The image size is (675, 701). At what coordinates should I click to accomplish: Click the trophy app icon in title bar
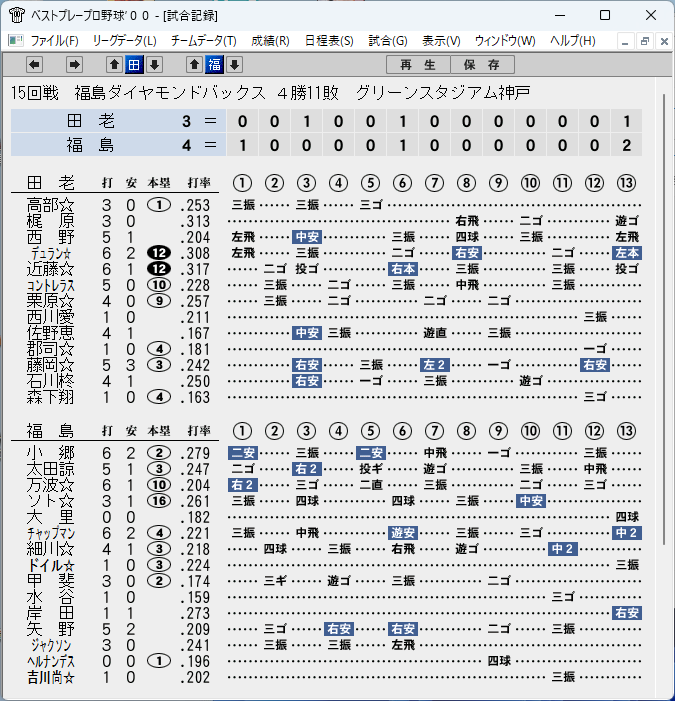point(17,15)
